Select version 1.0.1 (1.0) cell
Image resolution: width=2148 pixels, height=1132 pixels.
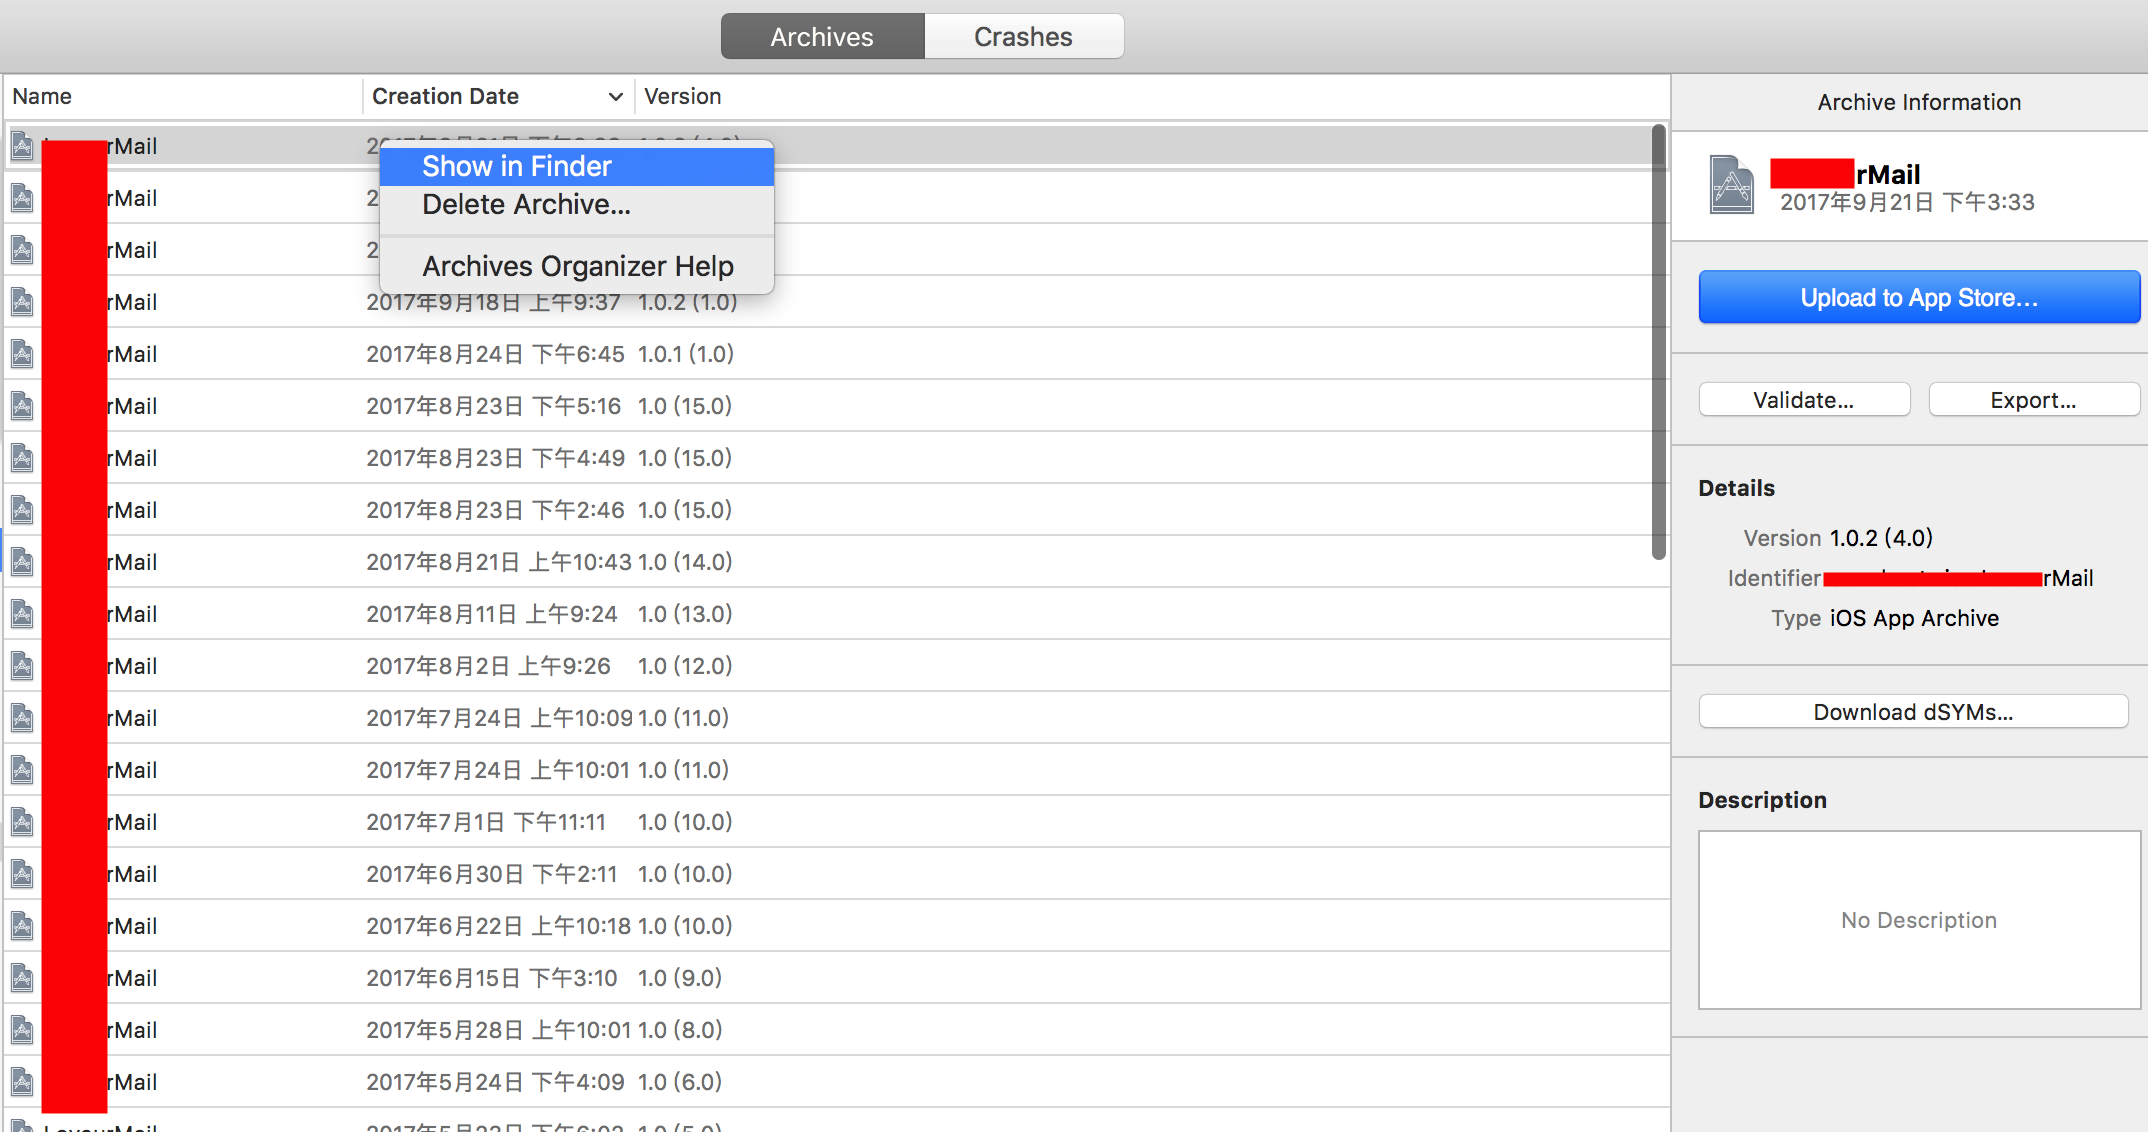point(686,354)
